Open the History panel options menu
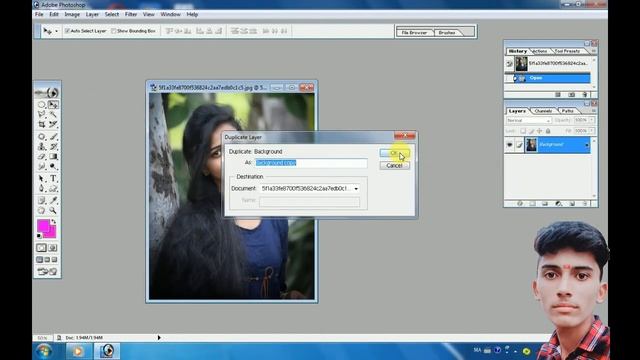 pyautogui.click(x=593, y=51)
